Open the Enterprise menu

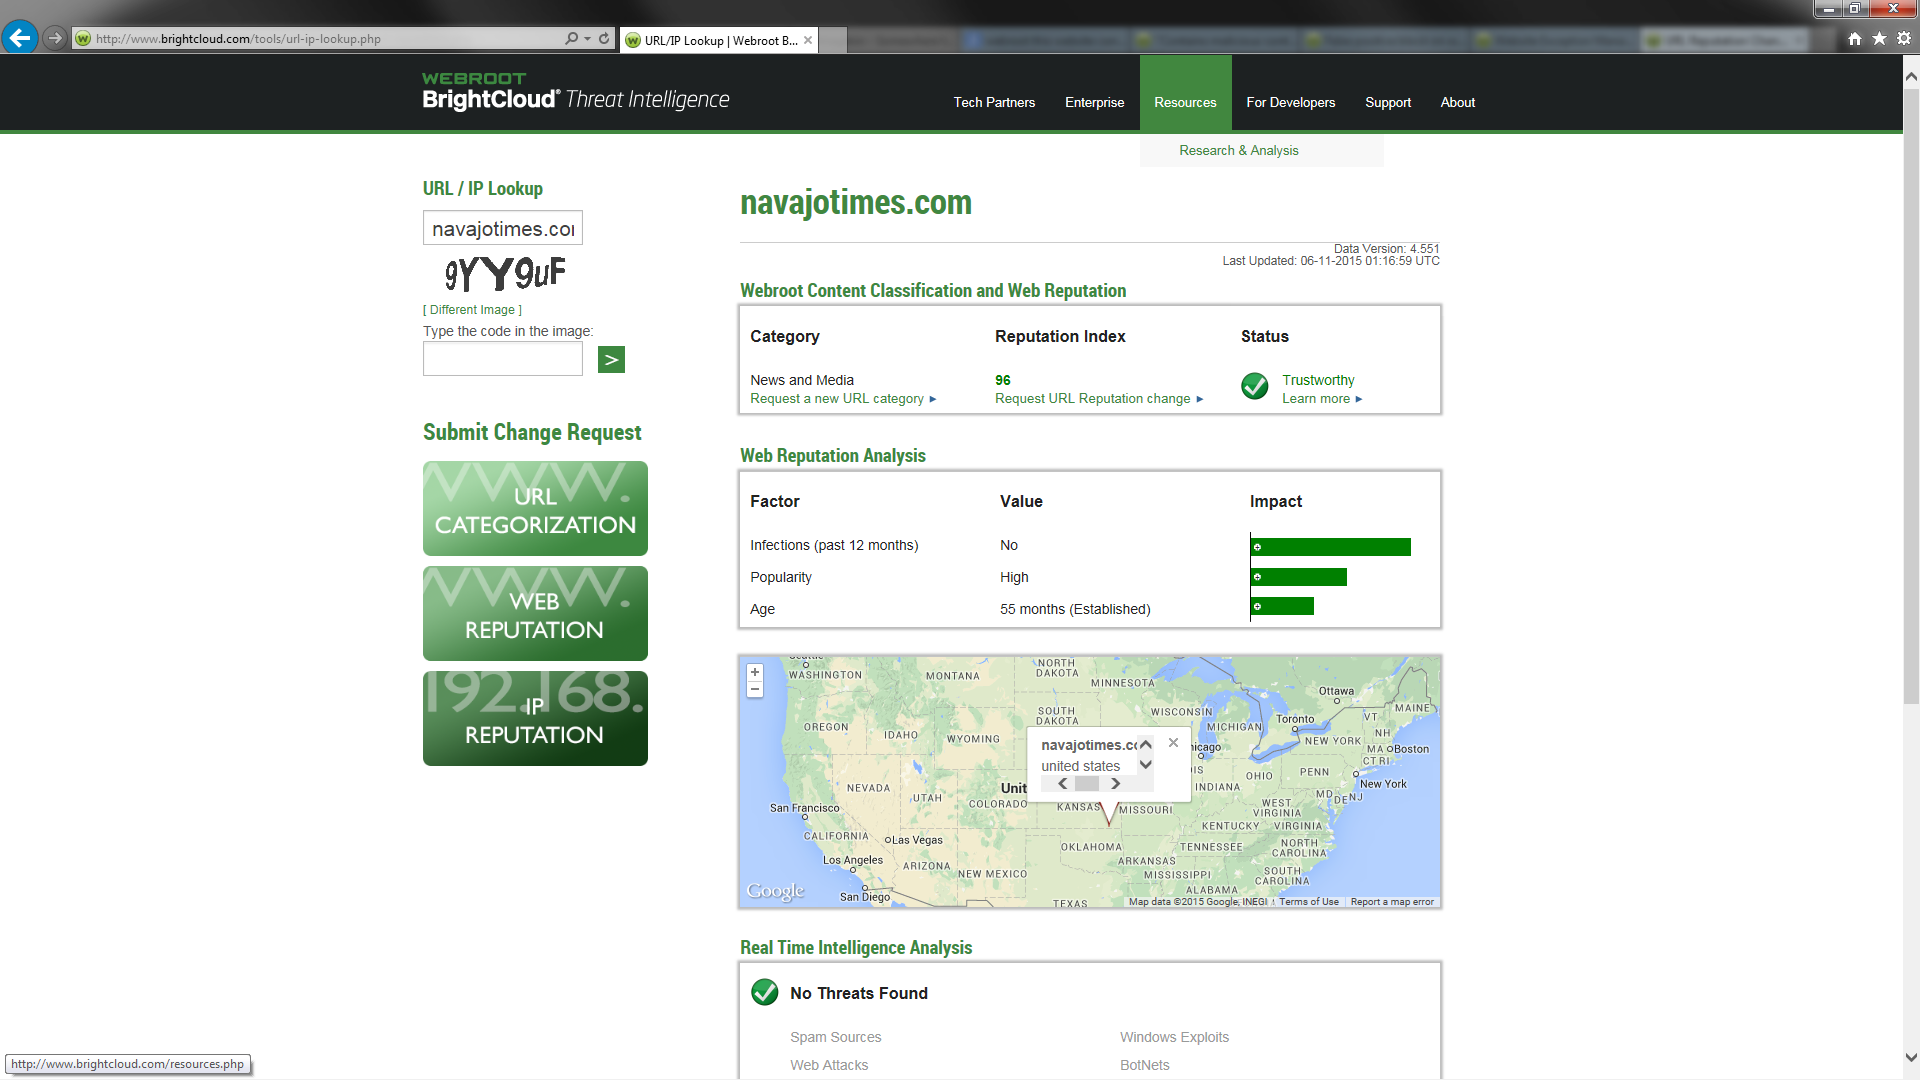click(1094, 102)
